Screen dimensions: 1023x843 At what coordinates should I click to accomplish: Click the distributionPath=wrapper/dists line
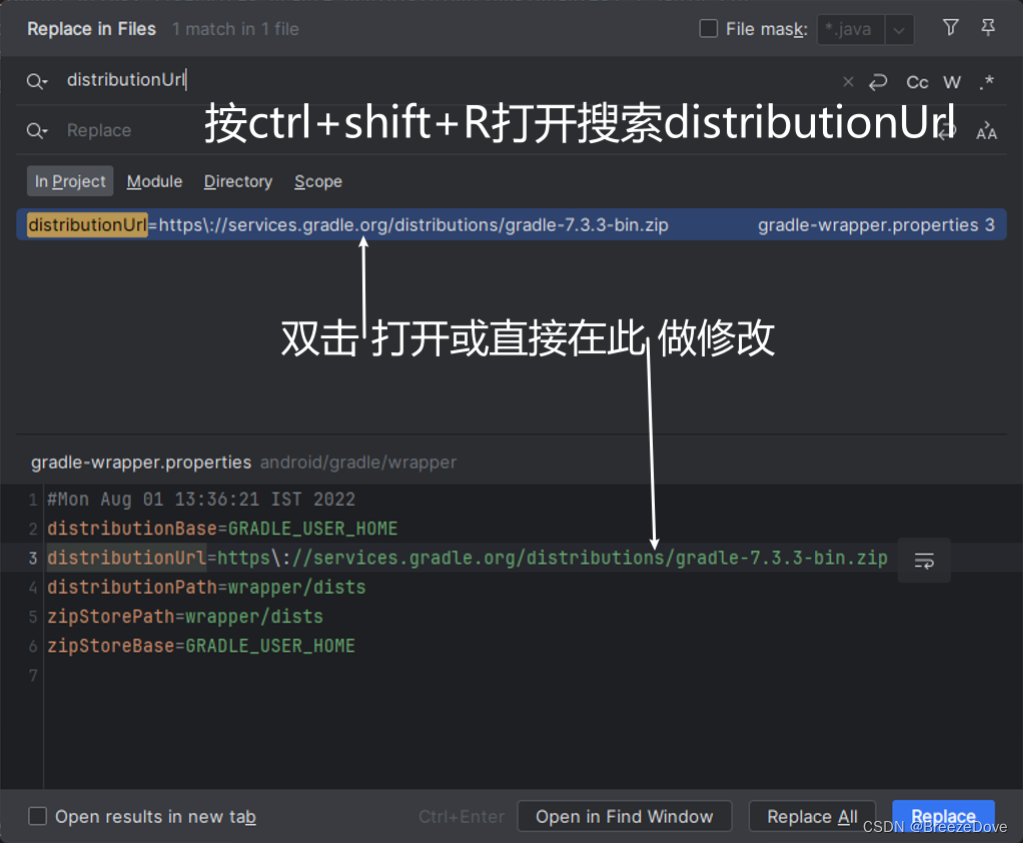[x=206, y=587]
